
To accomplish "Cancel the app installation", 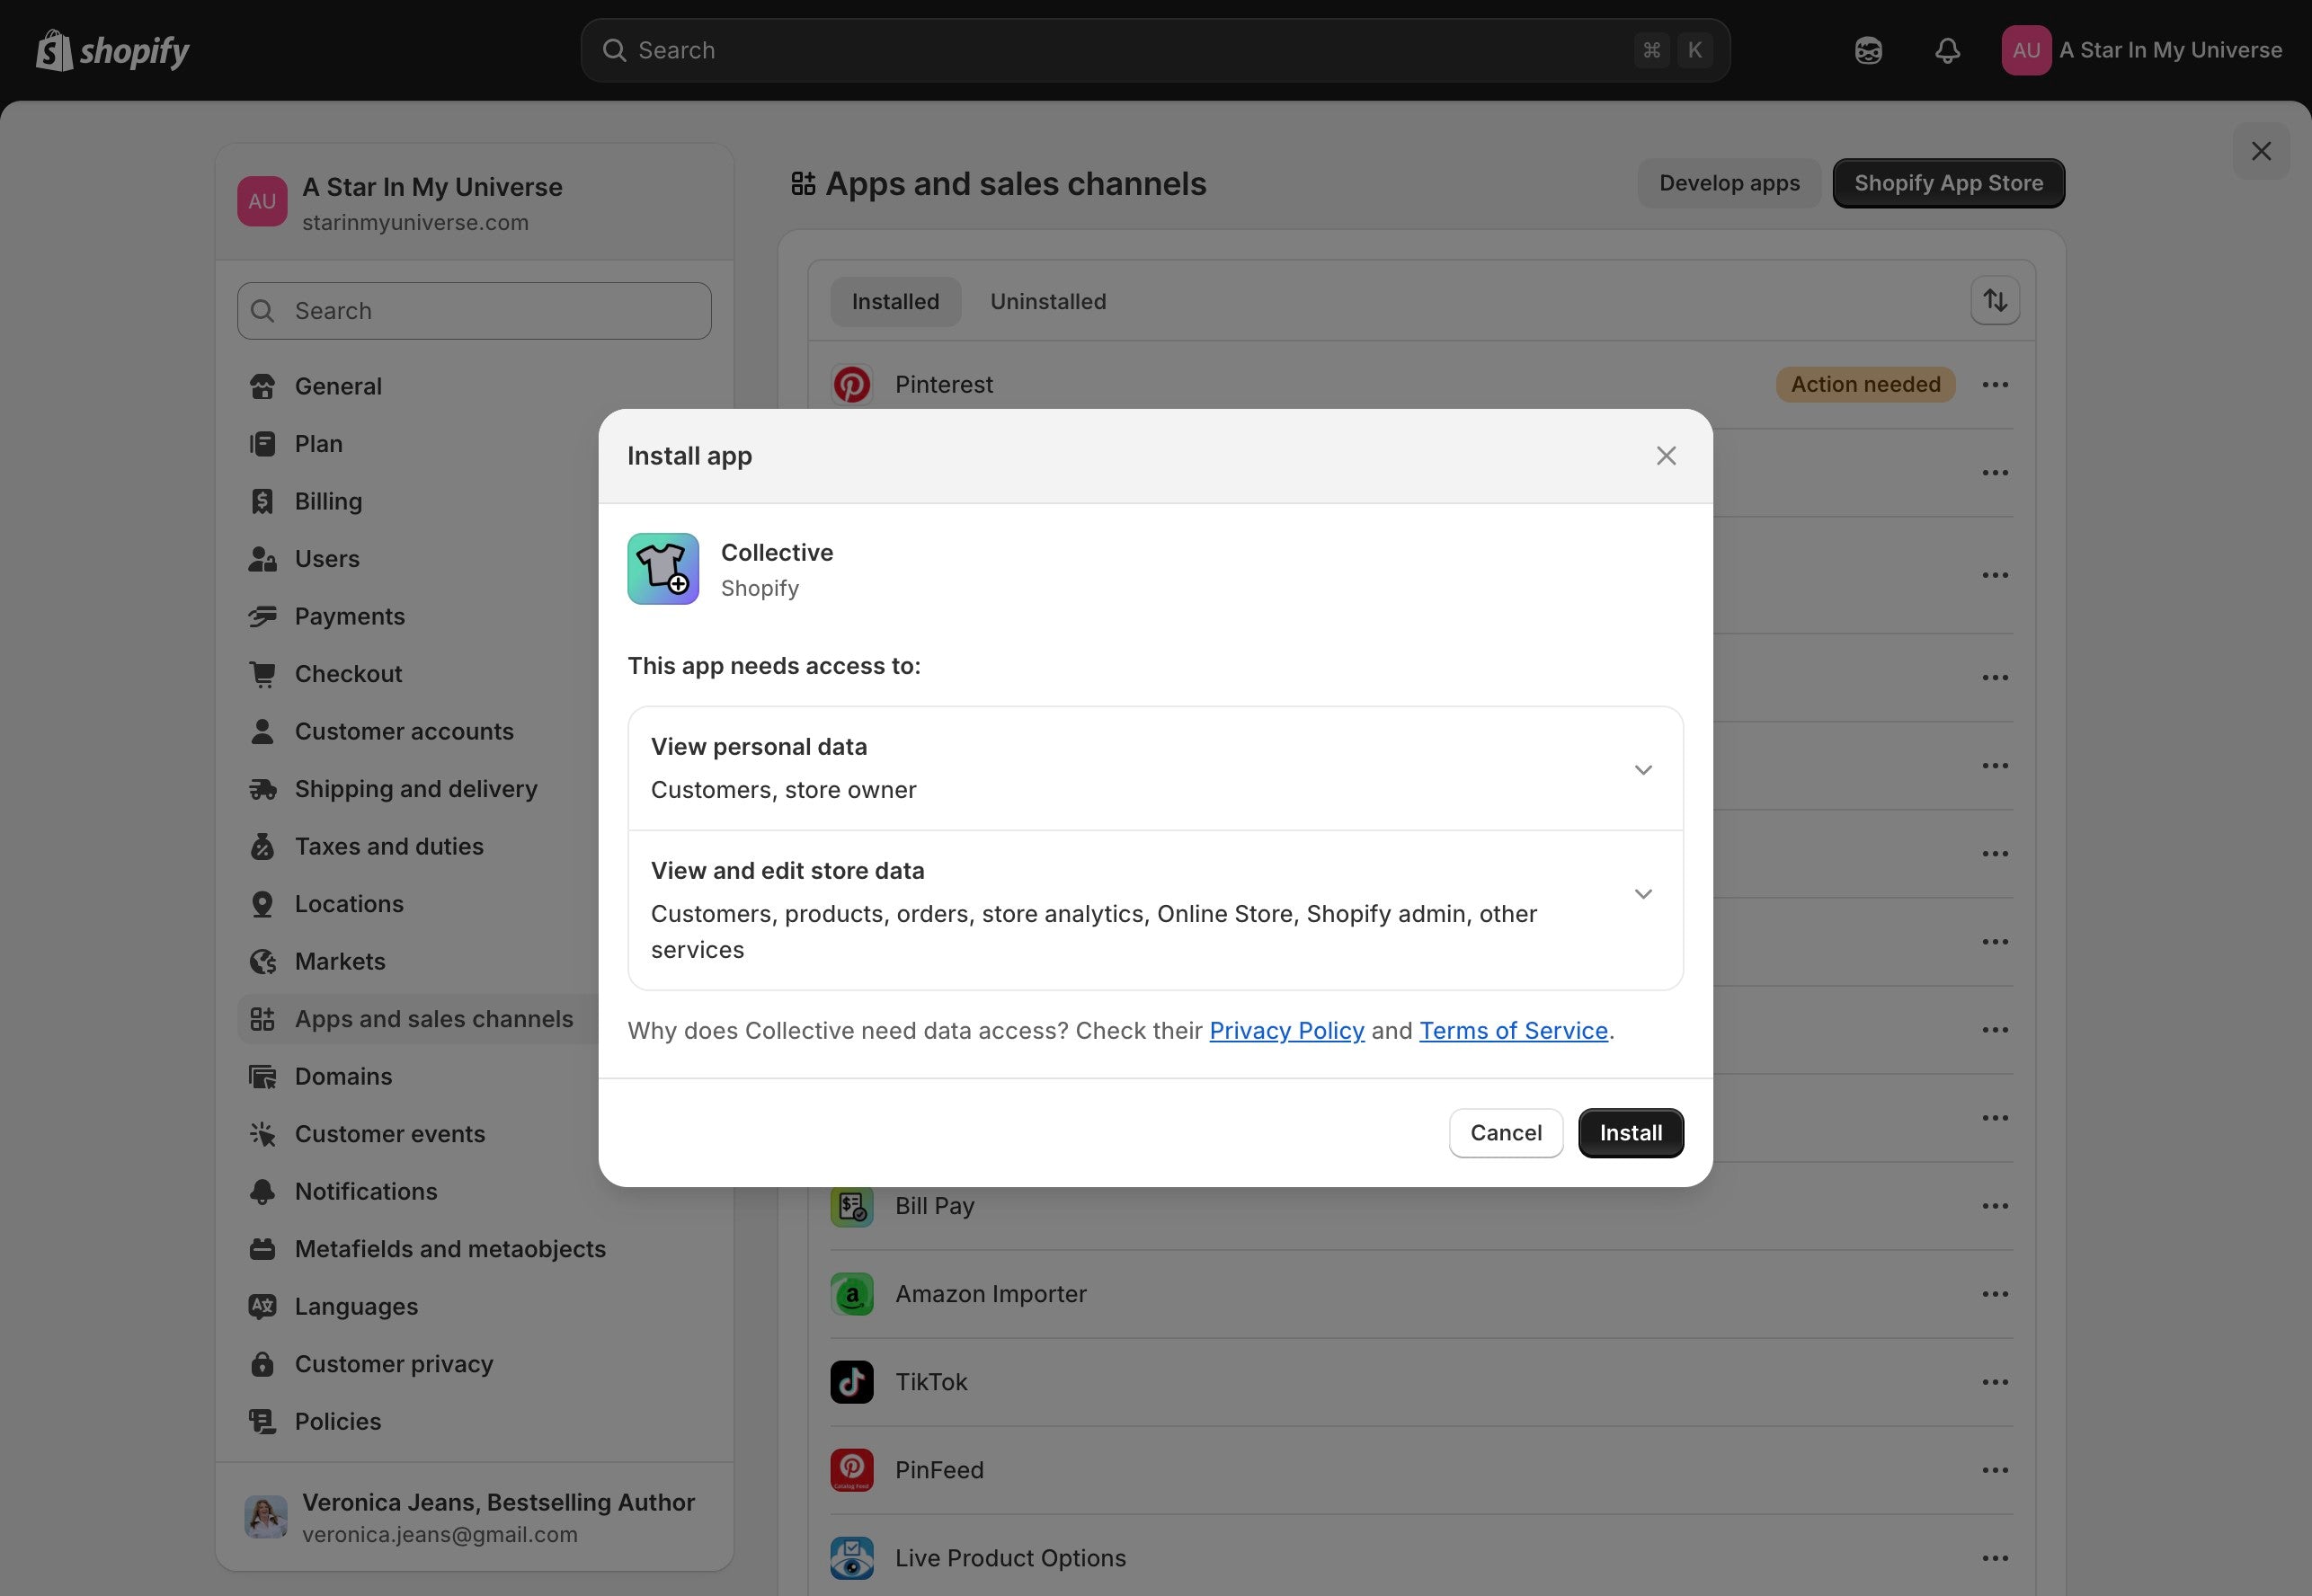I will tap(1505, 1133).
